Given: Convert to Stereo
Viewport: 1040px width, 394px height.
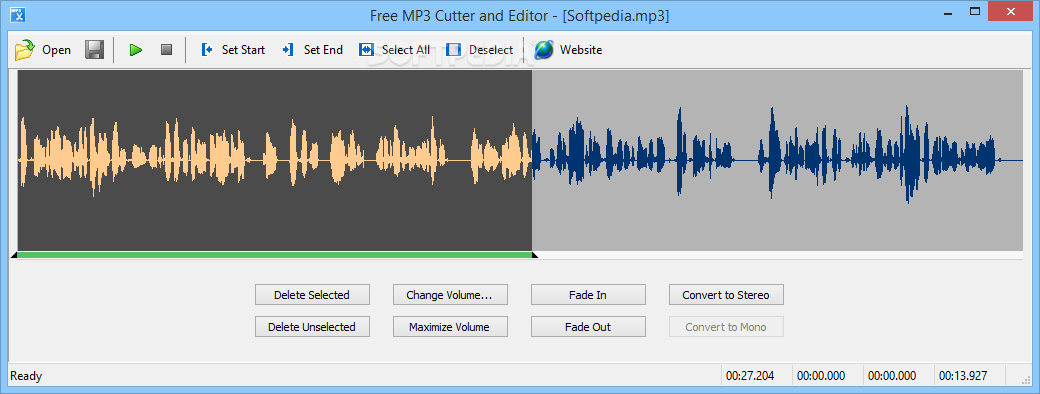Looking at the screenshot, I should click(x=726, y=295).
